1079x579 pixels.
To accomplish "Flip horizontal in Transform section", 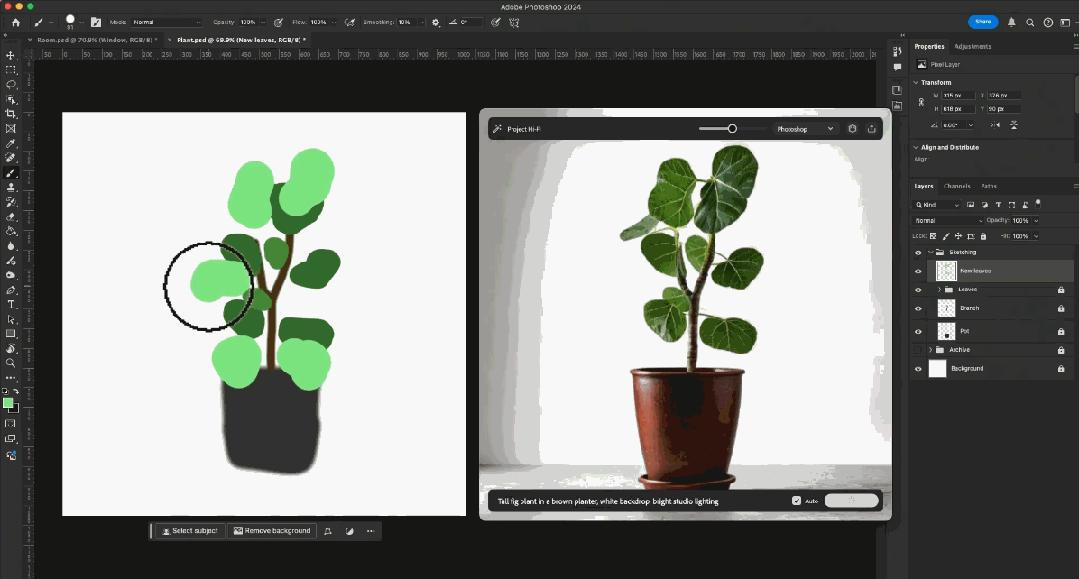I will [995, 125].
